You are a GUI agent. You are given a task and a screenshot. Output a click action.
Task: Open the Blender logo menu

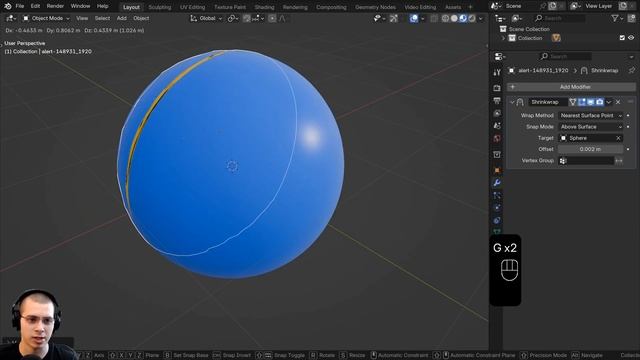click(x=7, y=6)
